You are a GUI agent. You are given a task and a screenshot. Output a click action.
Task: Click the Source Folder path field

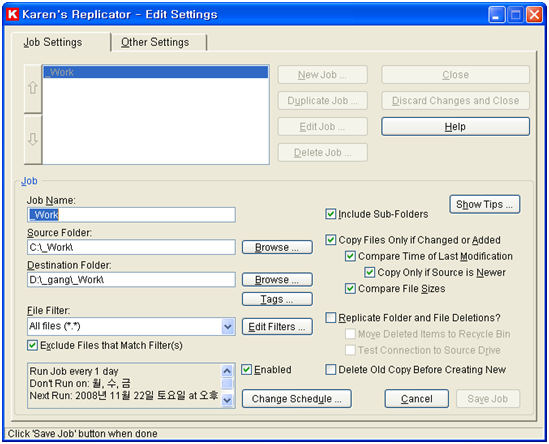(x=131, y=247)
